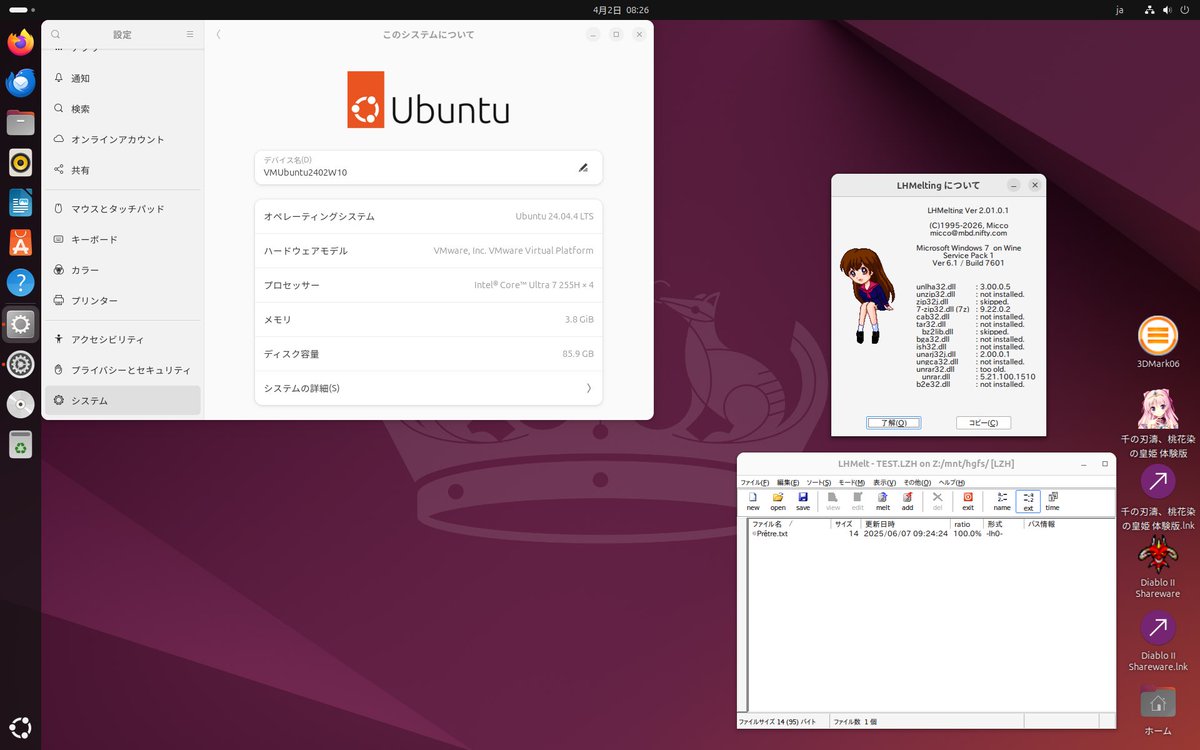Open モード(M) menu in LHMelt
The height and width of the screenshot is (750, 1200).
point(852,482)
